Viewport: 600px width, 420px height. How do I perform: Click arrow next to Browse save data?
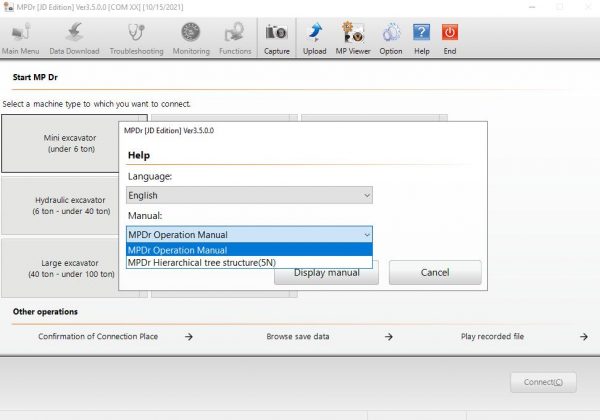tap(389, 337)
